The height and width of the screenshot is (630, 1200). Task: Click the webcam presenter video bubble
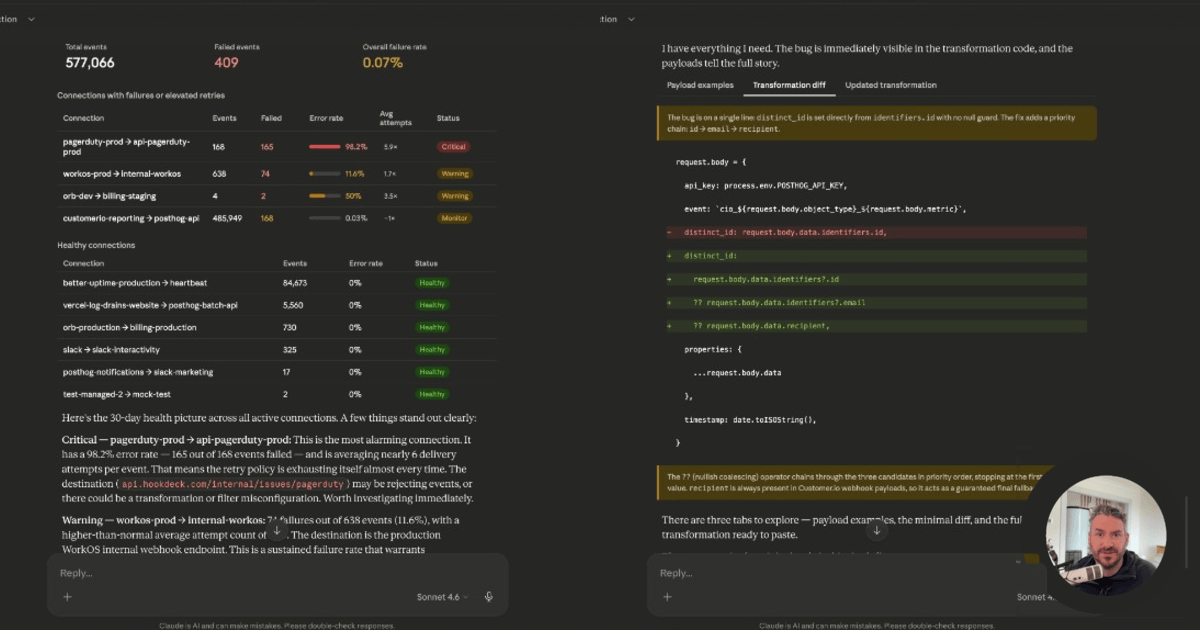(1106, 536)
